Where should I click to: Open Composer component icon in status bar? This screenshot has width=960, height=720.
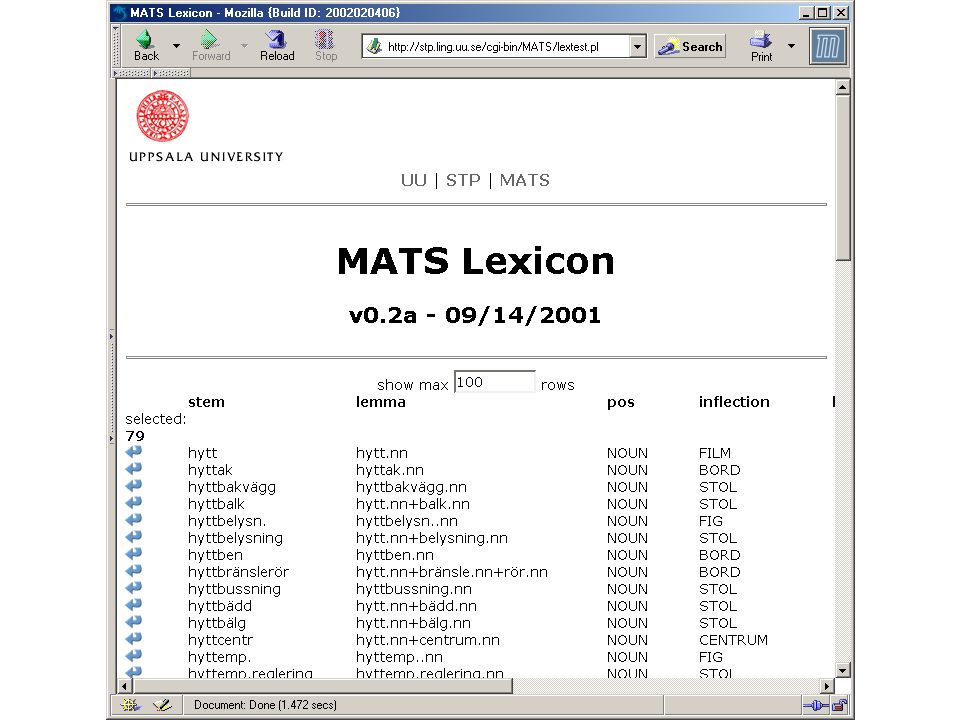click(x=162, y=705)
